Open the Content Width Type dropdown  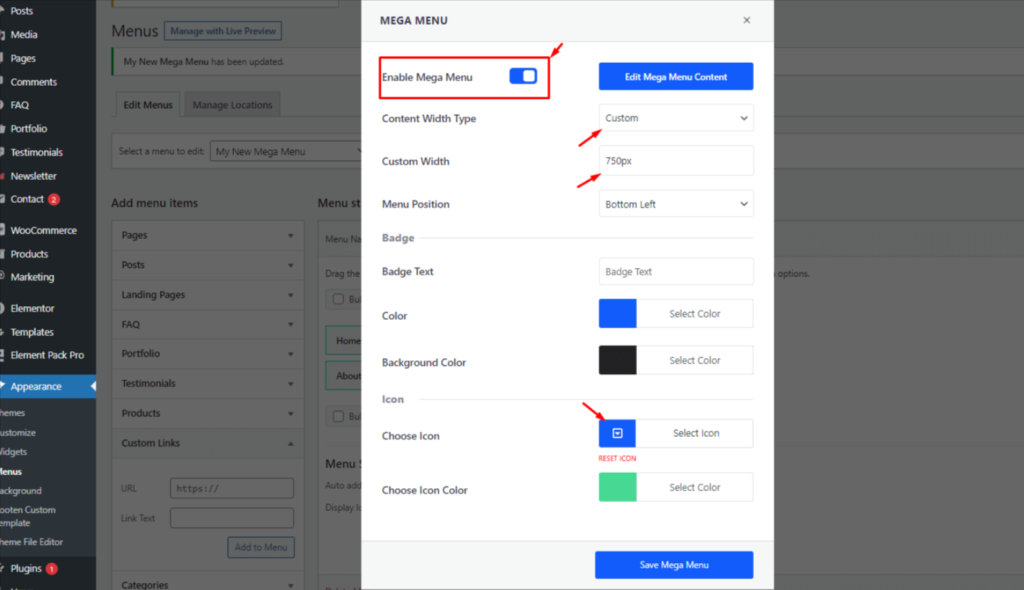676,118
